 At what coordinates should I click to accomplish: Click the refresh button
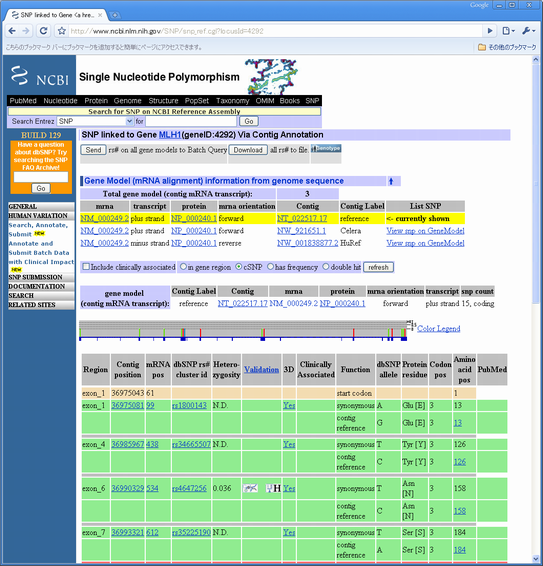[x=378, y=267]
